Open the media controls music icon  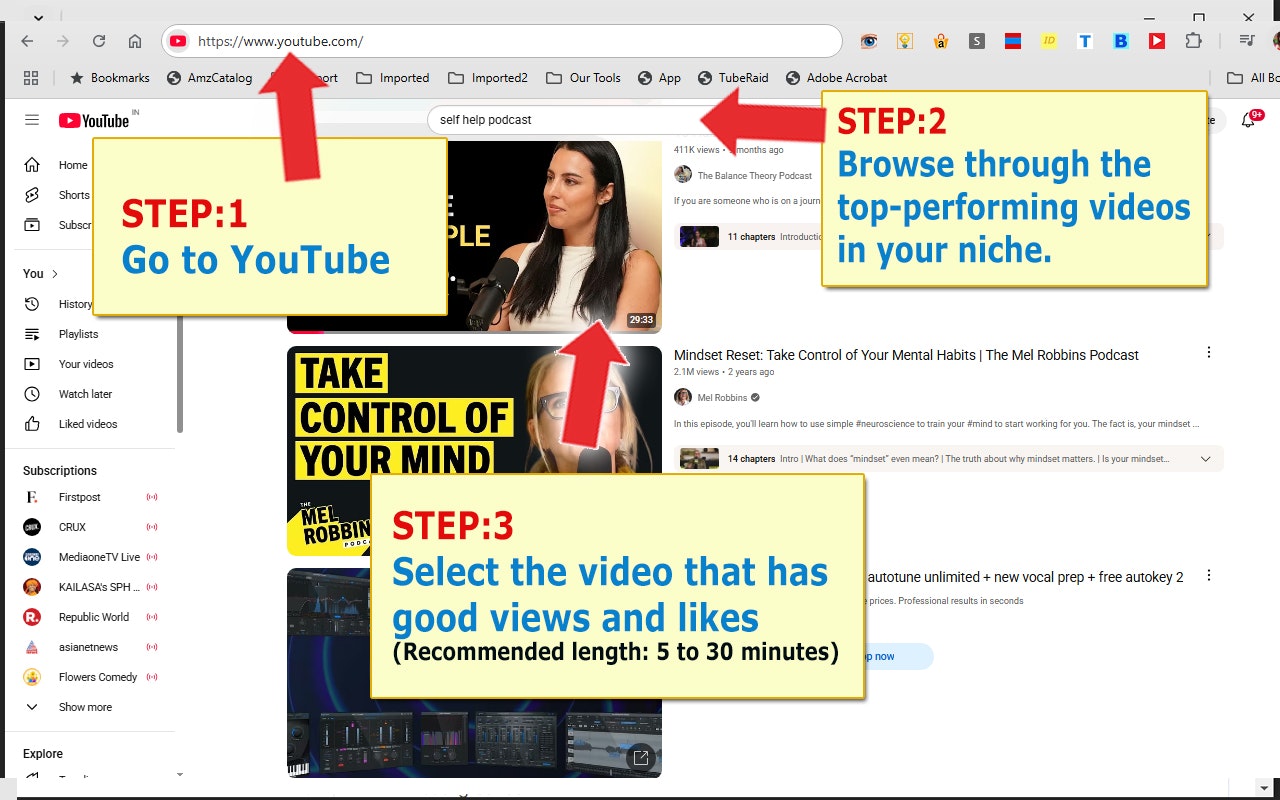tap(1247, 41)
